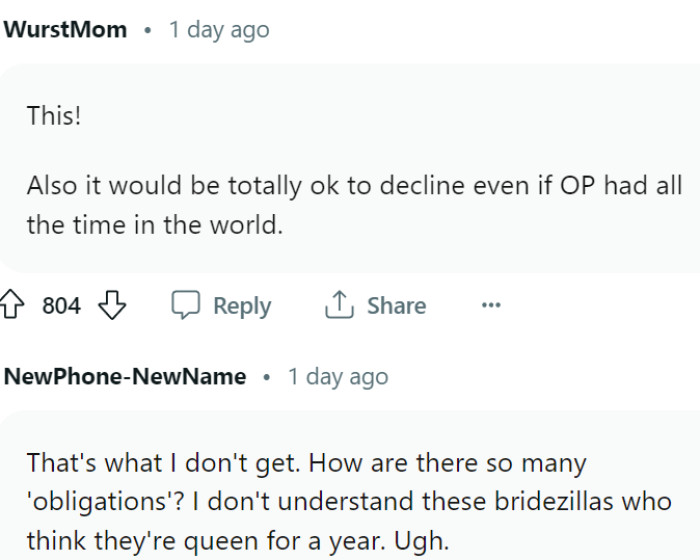
Task: Open NewPhone-NewName's user profile
Action: tap(125, 377)
